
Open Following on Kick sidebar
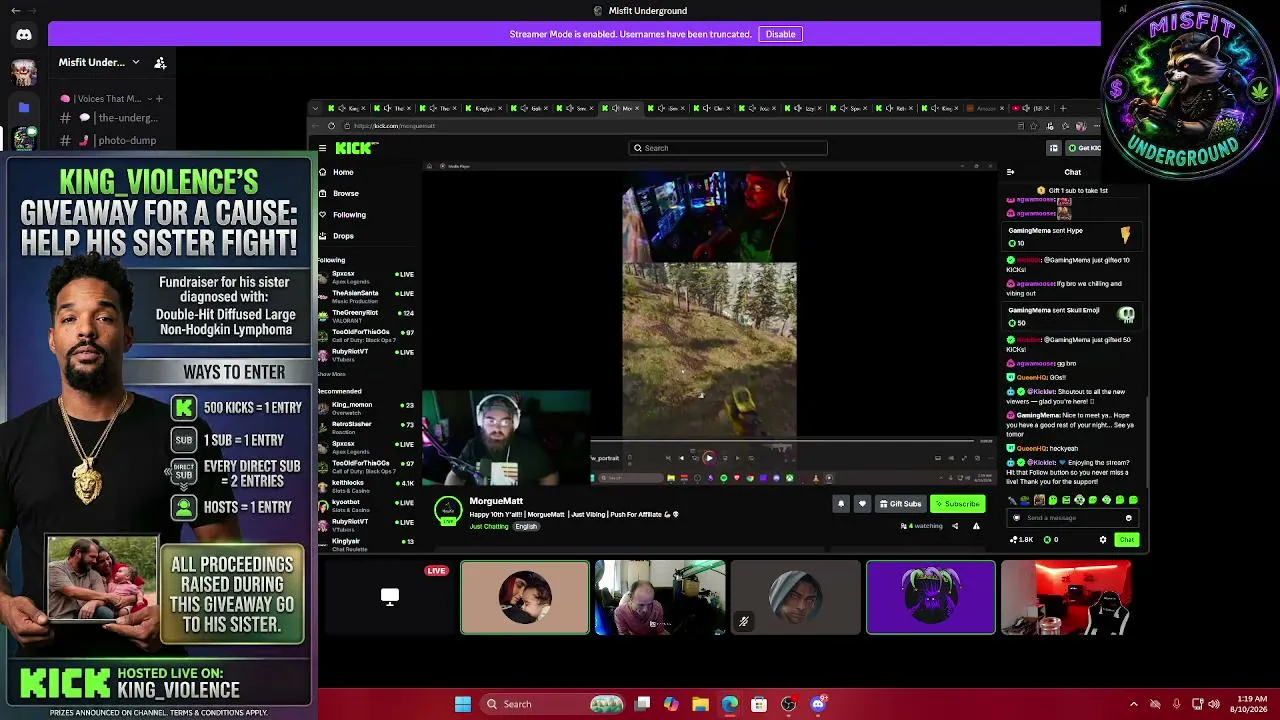coord(349,215)
